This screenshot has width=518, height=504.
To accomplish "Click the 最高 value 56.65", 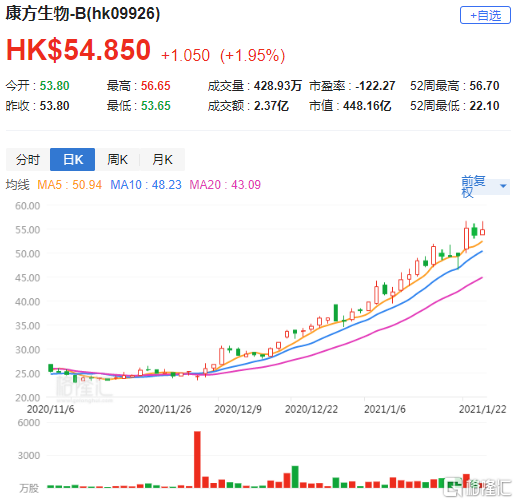I will [155, 86].
